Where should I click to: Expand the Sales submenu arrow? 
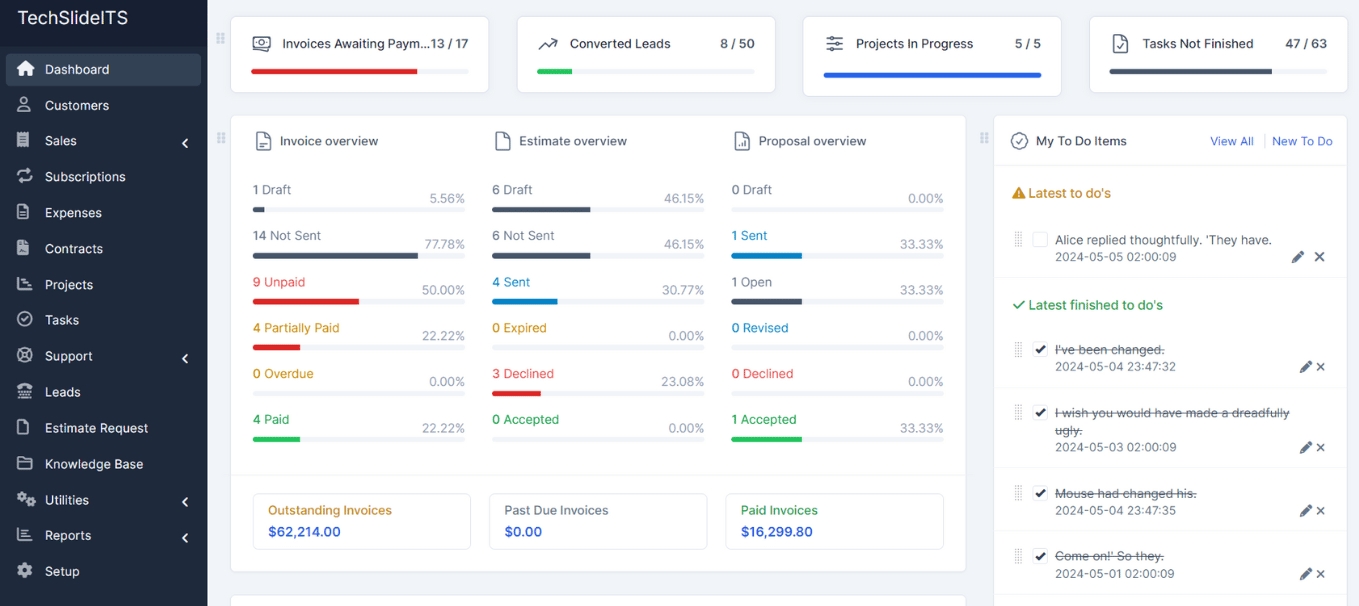pos(185,143)
